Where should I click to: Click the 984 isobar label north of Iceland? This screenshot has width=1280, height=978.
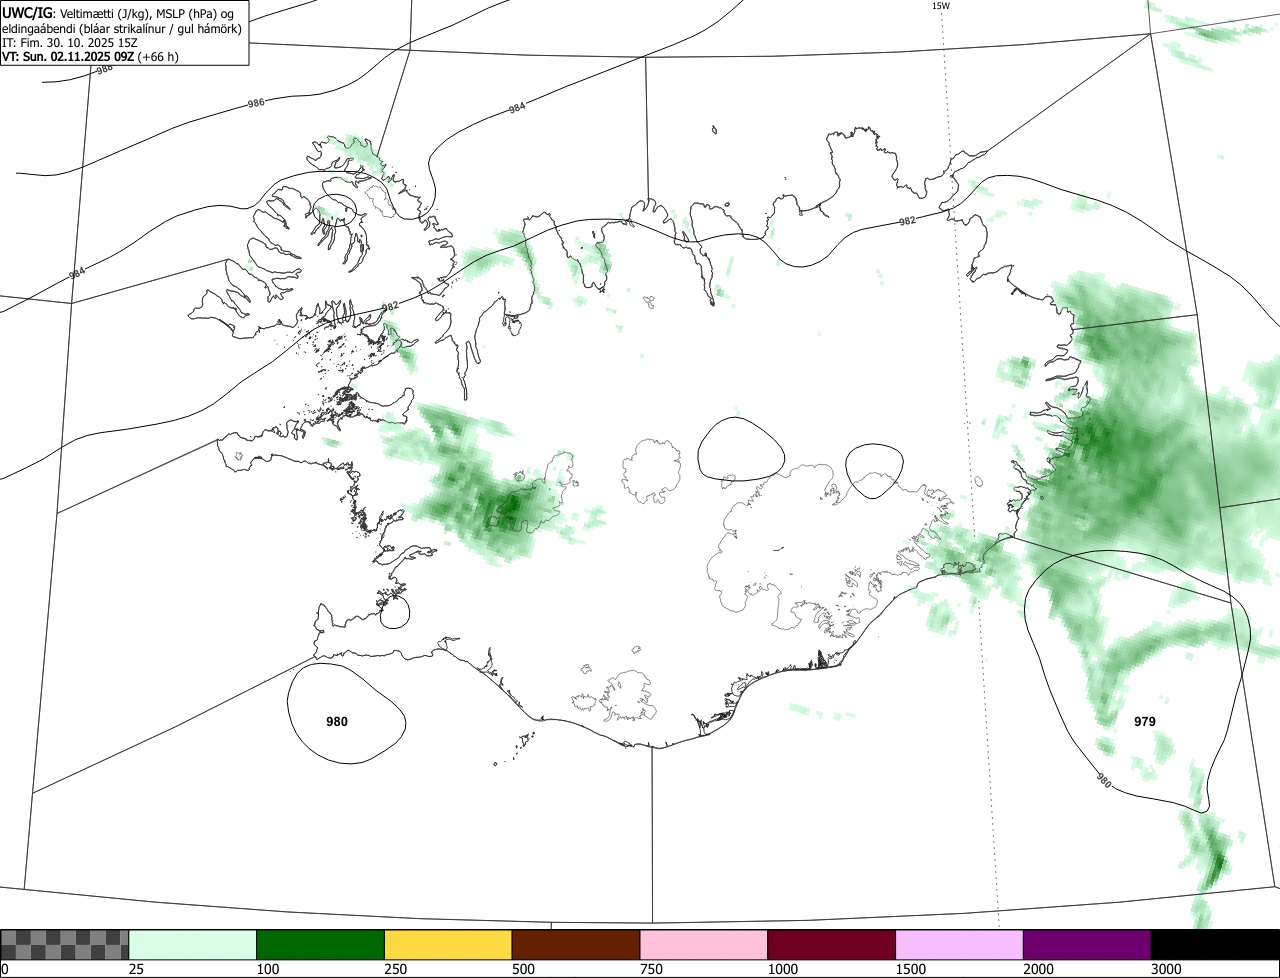pos(516,108)
